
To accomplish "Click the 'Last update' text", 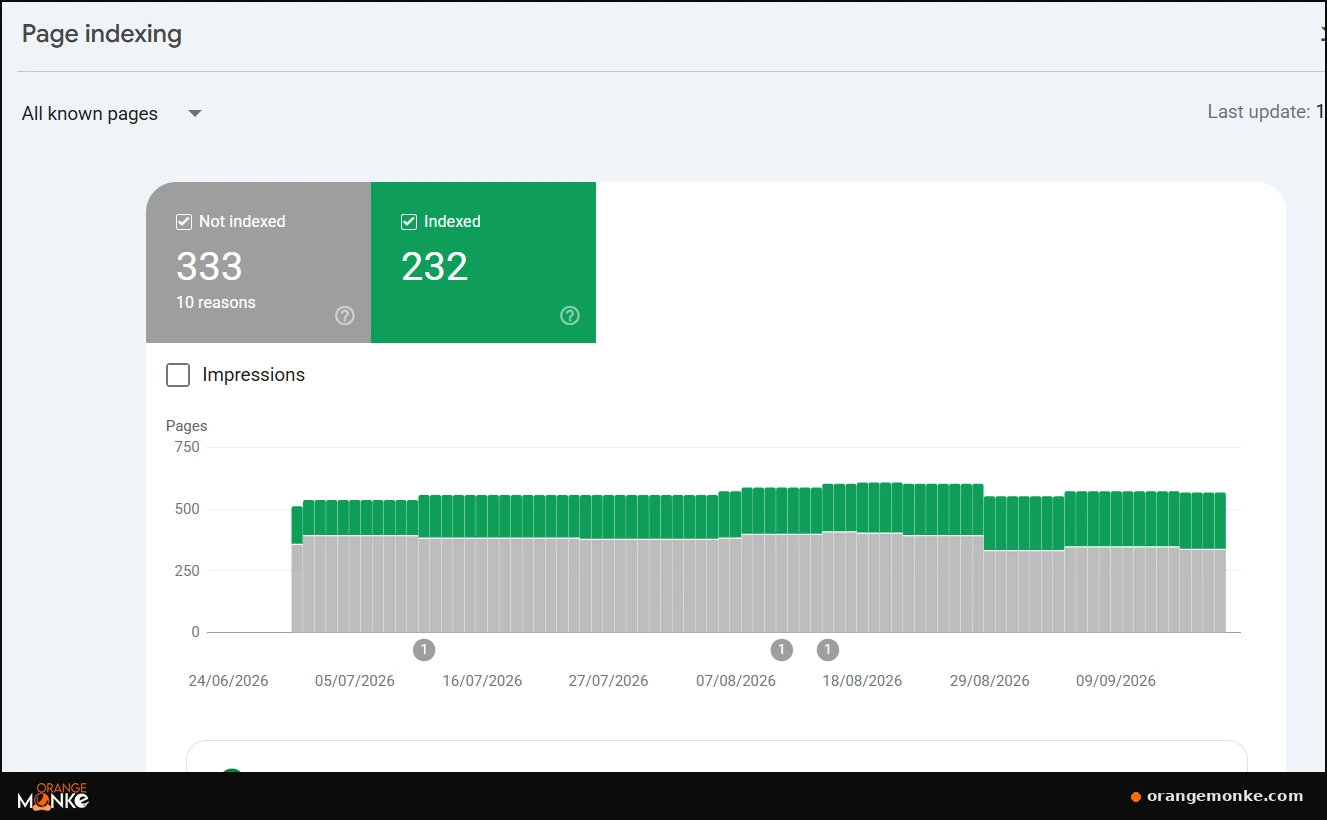I will (x=1259, y=112).
